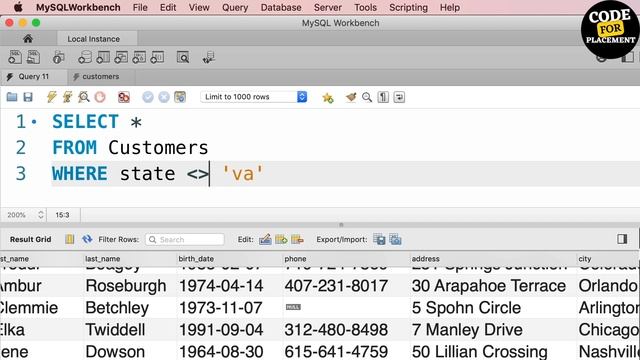Sort by phone column header
The width and height of the screenshot is (640, 360).
pos(346,259)
